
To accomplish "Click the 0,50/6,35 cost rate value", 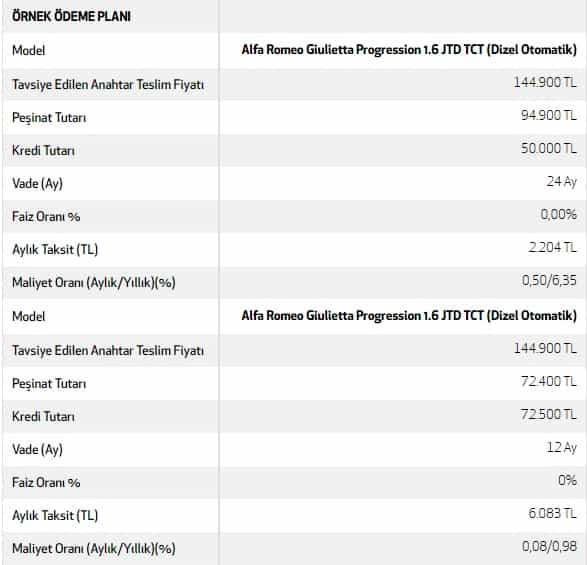I will tap(549, 280).
